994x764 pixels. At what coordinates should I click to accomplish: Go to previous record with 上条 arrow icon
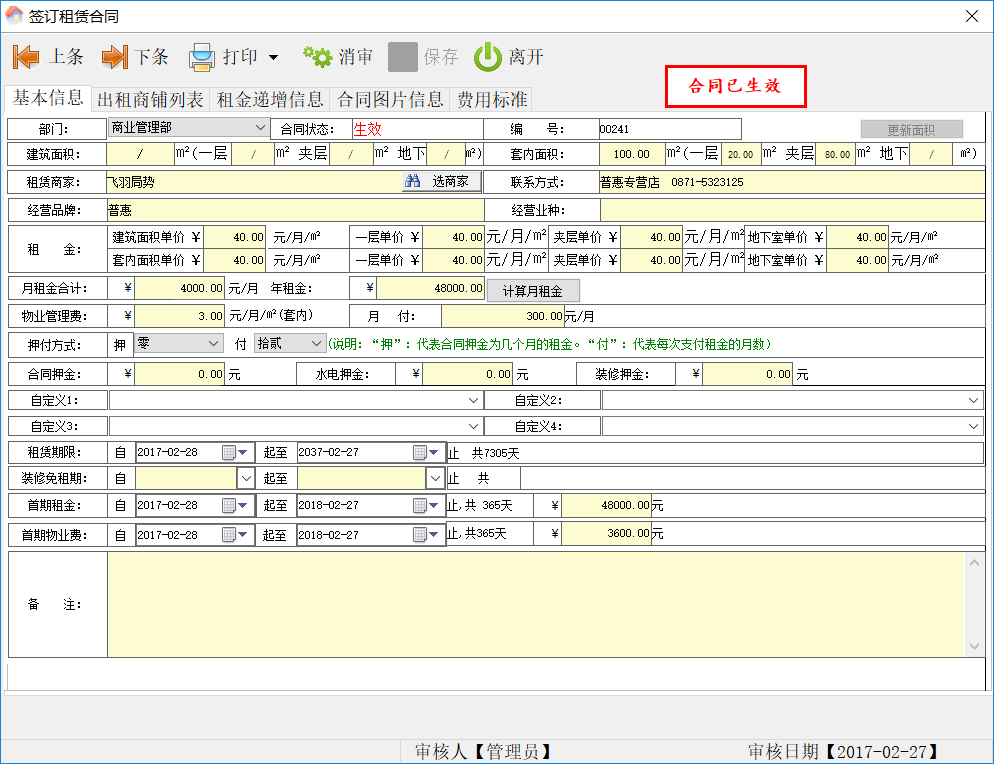pyautogui.click(x=26, y=57)
